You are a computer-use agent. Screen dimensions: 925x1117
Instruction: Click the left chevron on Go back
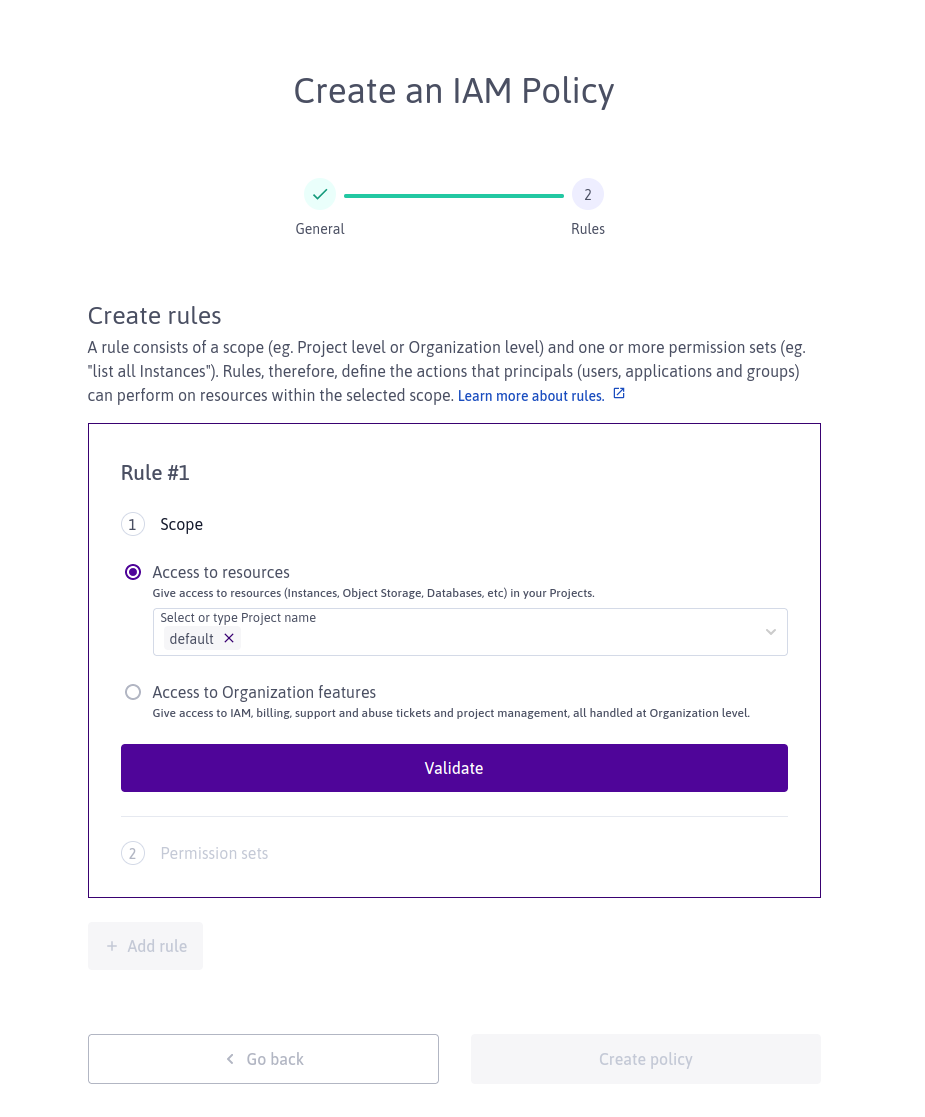point(230,1059)
